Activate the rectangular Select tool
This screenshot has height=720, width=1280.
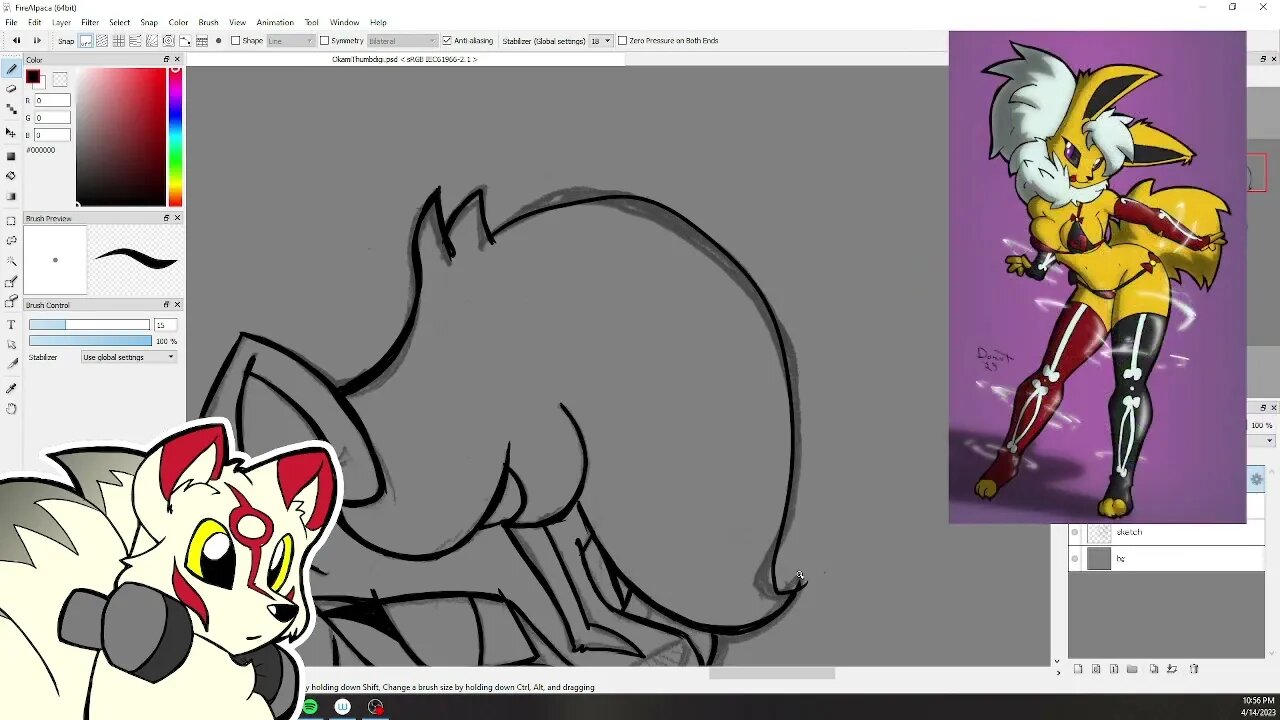(11, 221)
